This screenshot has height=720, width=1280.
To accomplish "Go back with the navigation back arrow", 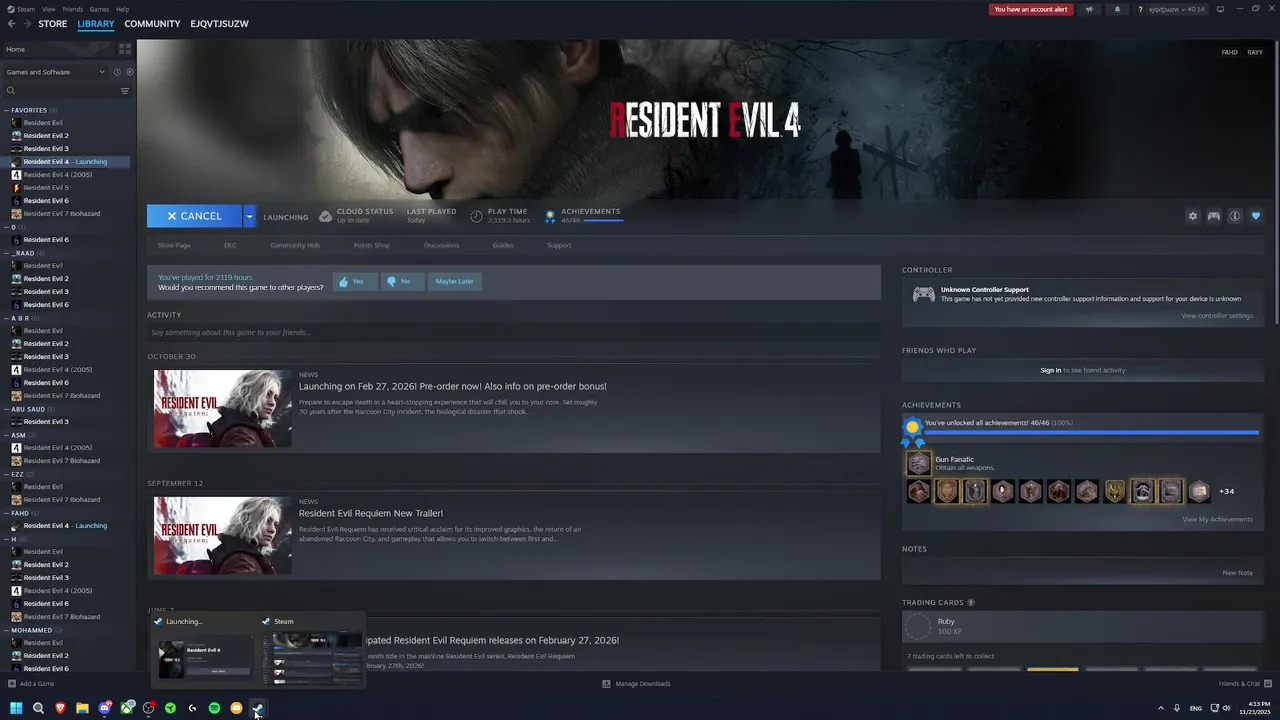I will pyautogui.click(x=11, y=23).
